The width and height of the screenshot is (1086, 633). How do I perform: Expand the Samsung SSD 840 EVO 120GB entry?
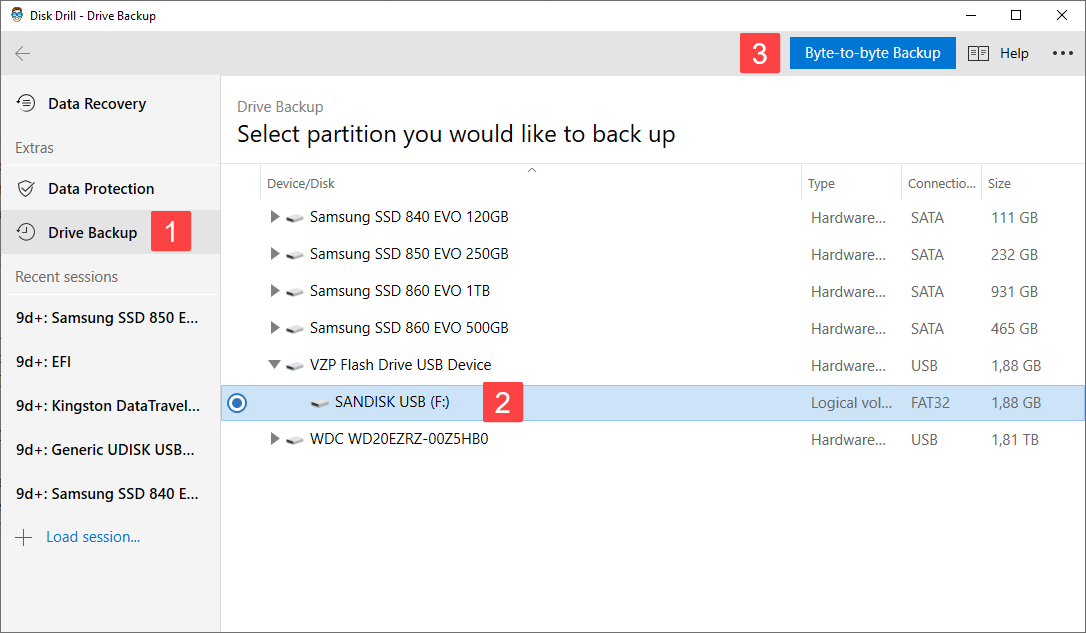(275, 217)
